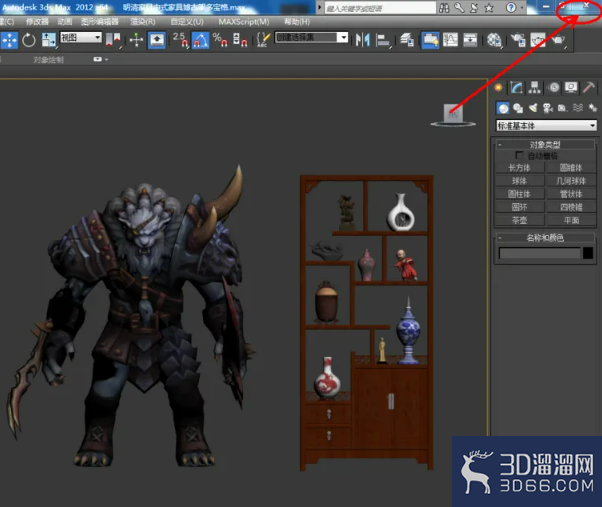
Task: Click the search keyword input field
Action: tap(380, 8)
